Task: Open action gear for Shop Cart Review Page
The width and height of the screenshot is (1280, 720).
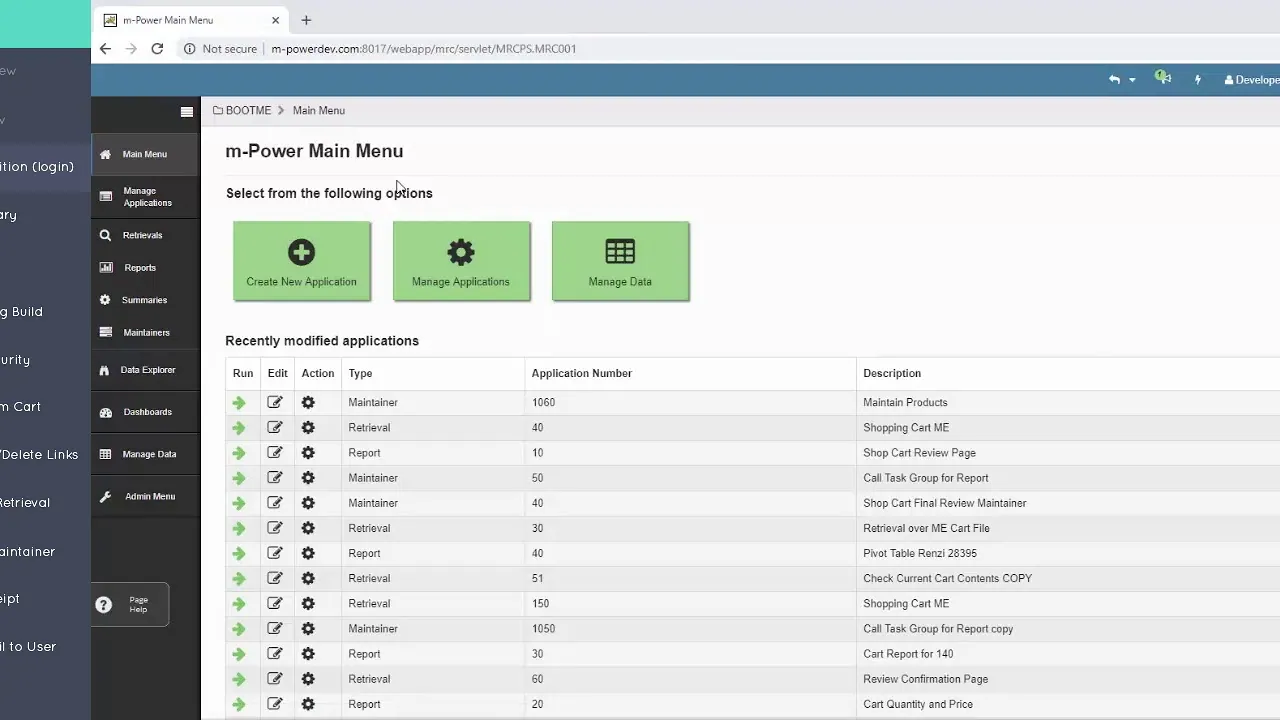Action: click(308, 453)
